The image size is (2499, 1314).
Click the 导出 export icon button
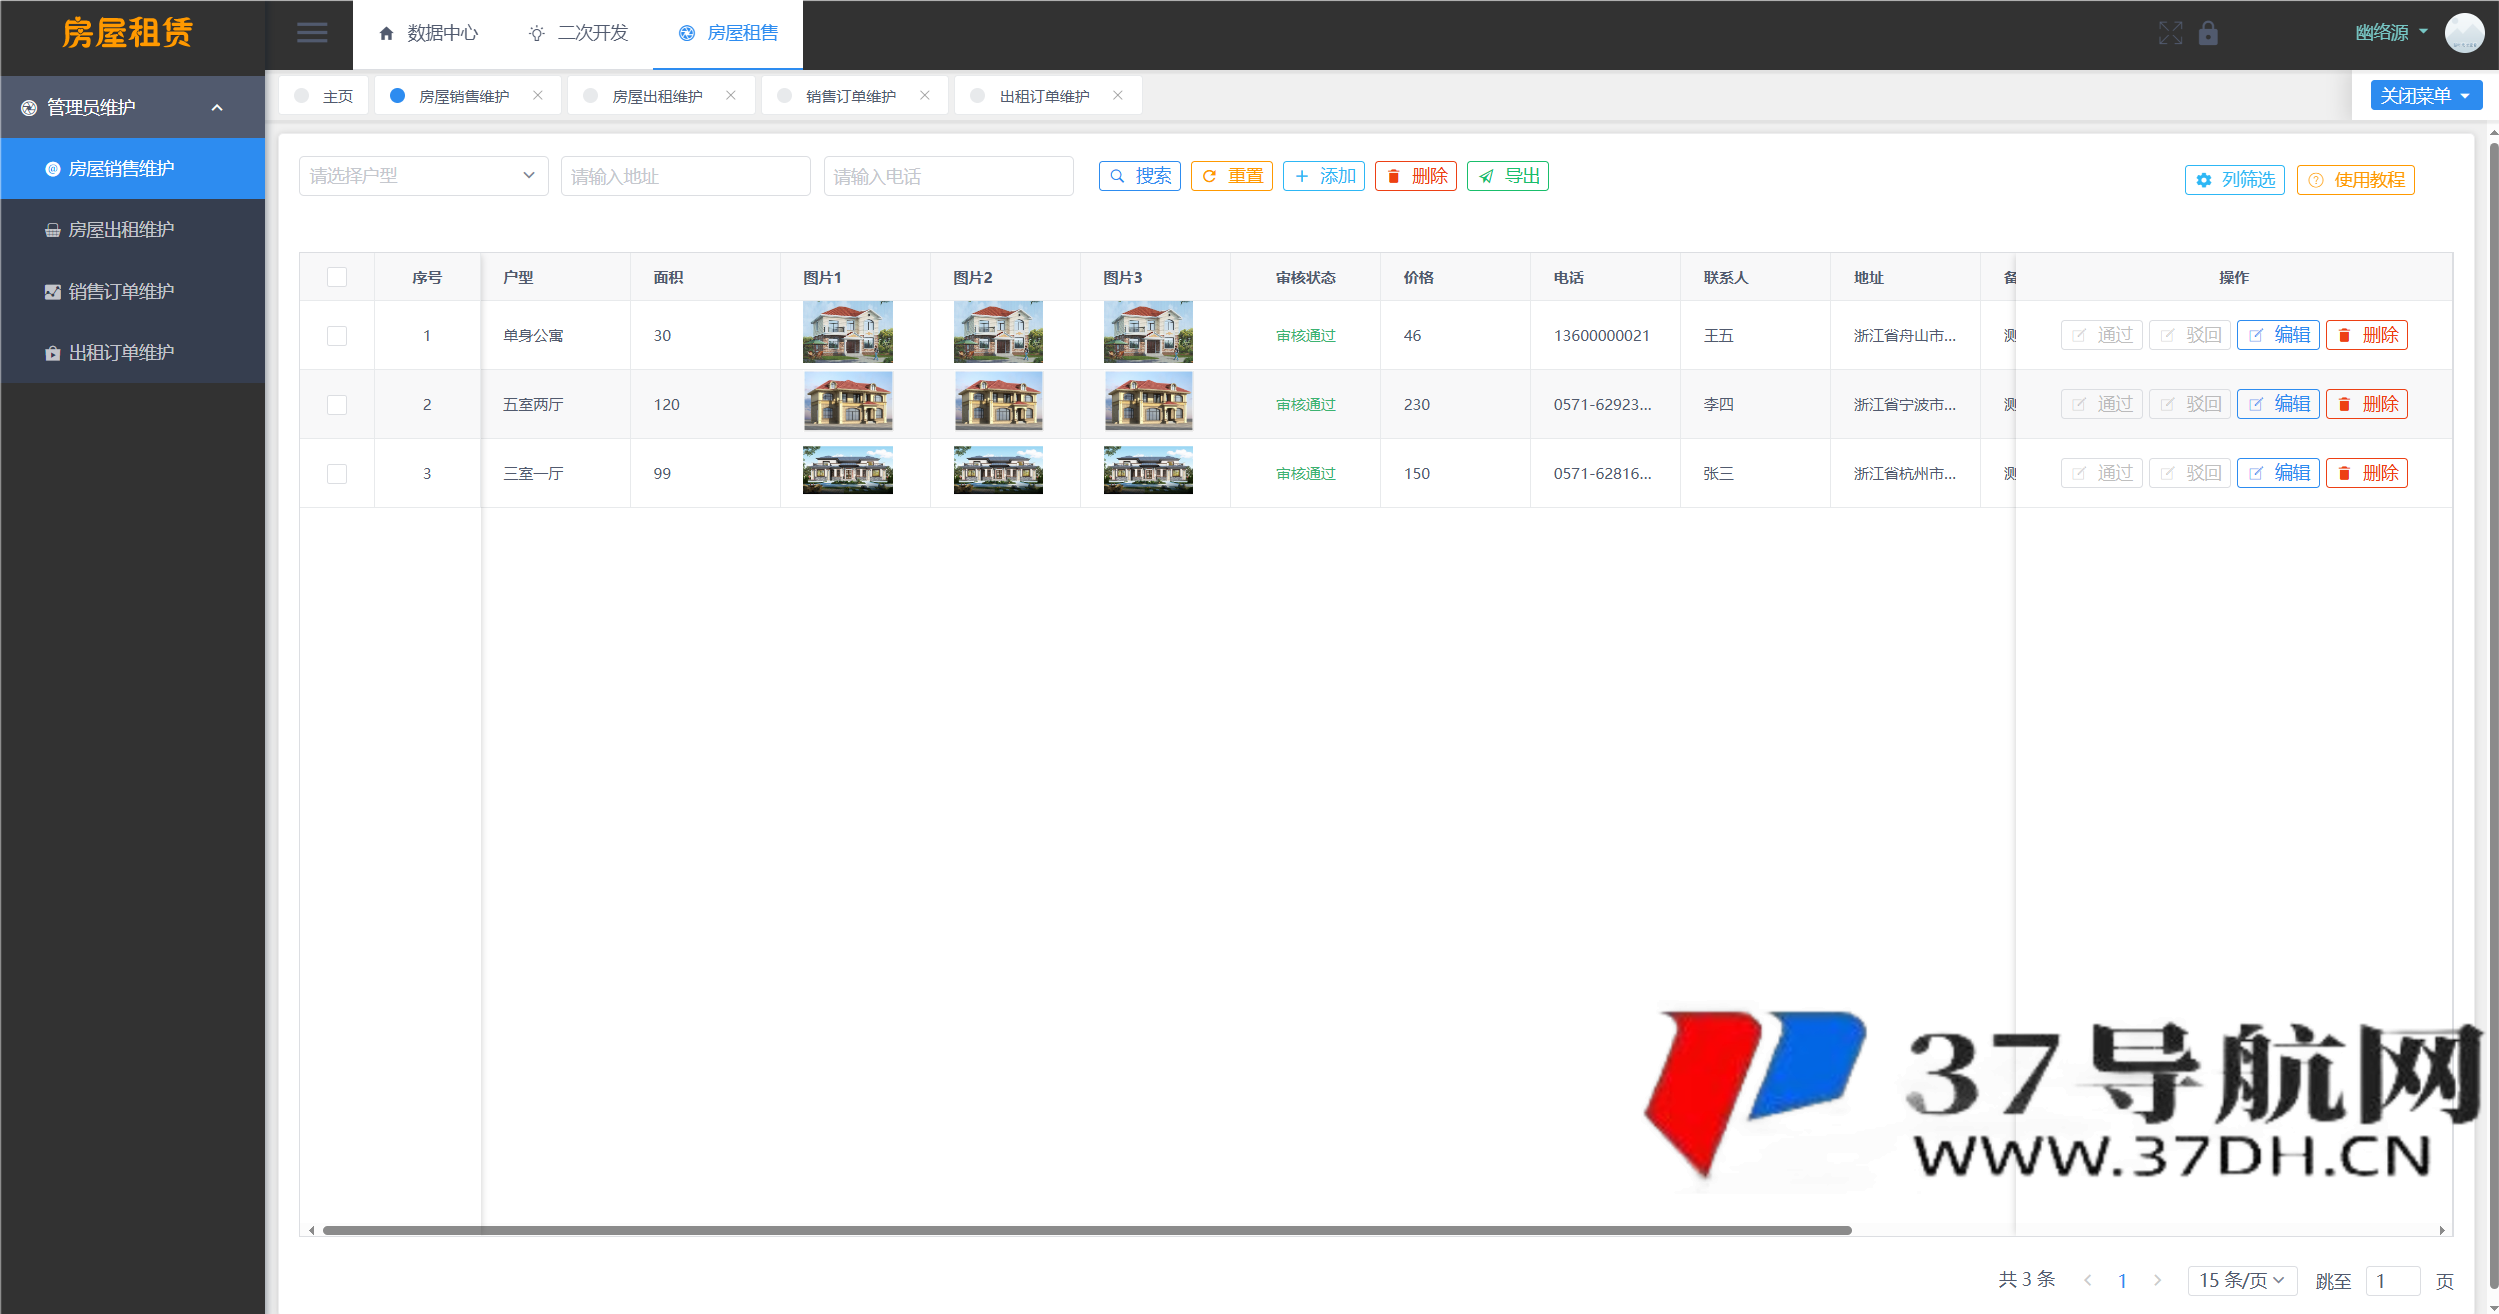click(x=1507, y=176)
